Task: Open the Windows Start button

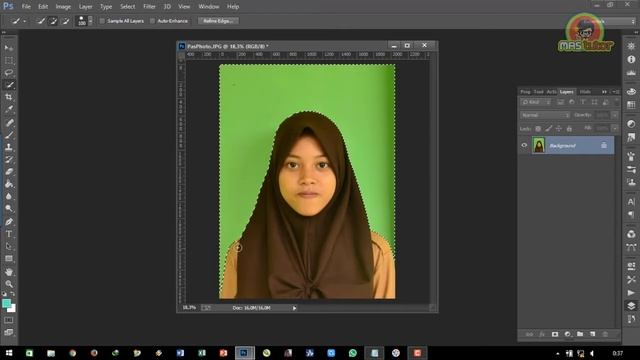Action: pyautogui.click(x=9, y=353)
